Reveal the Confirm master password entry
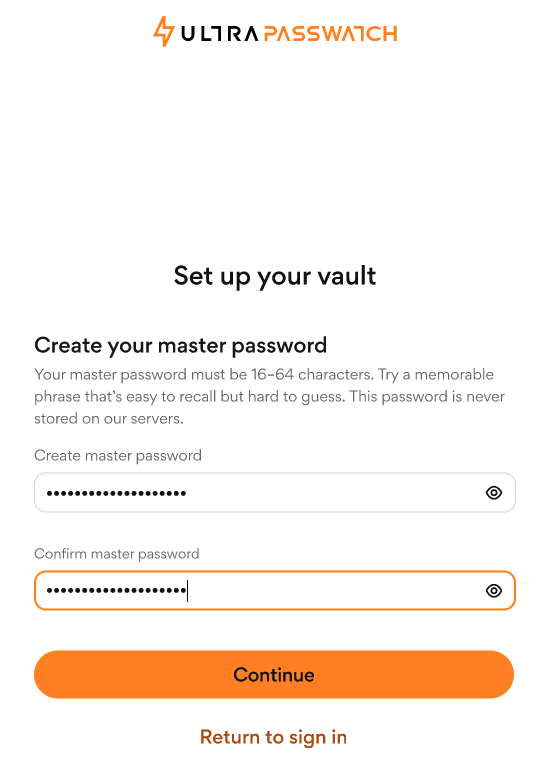This screenshot has width=546, height=762. coord(494,591)
